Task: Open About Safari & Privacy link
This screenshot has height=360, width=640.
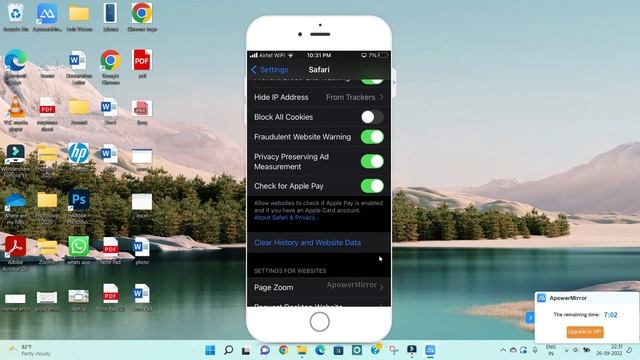Action: [287, 218]
